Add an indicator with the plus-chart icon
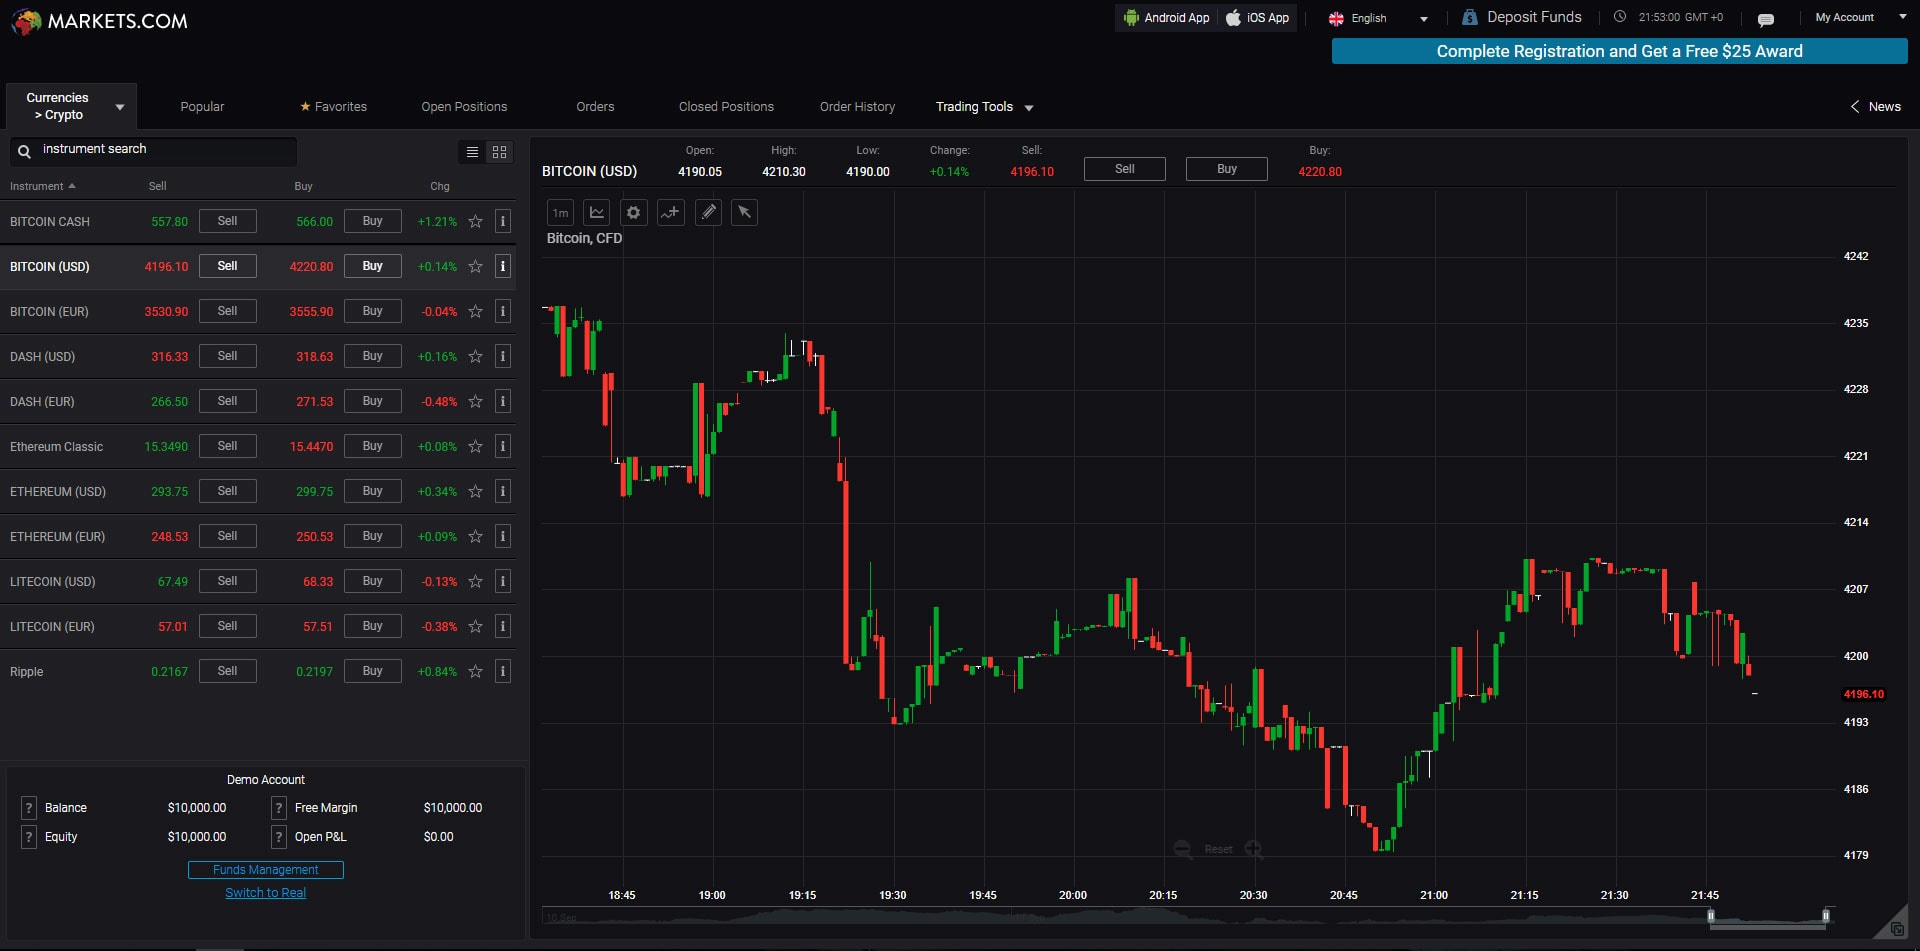This screenshot has width=1920, height=951. [671, 213]
